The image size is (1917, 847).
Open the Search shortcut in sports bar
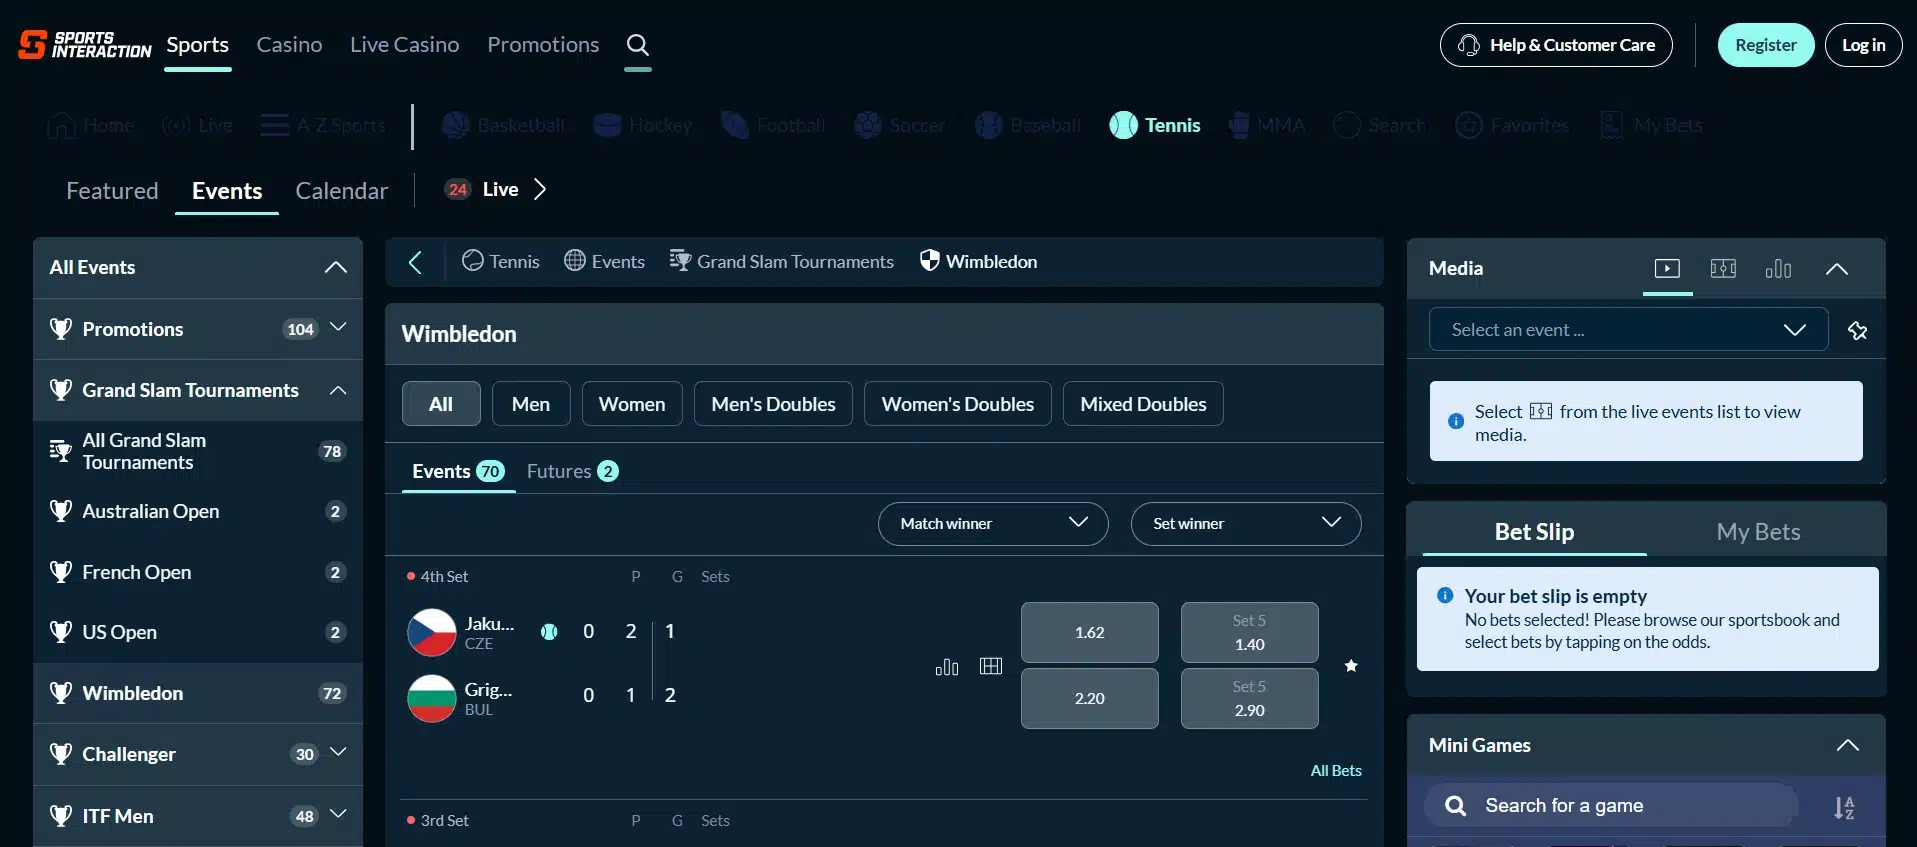(x=1380, y=125)
